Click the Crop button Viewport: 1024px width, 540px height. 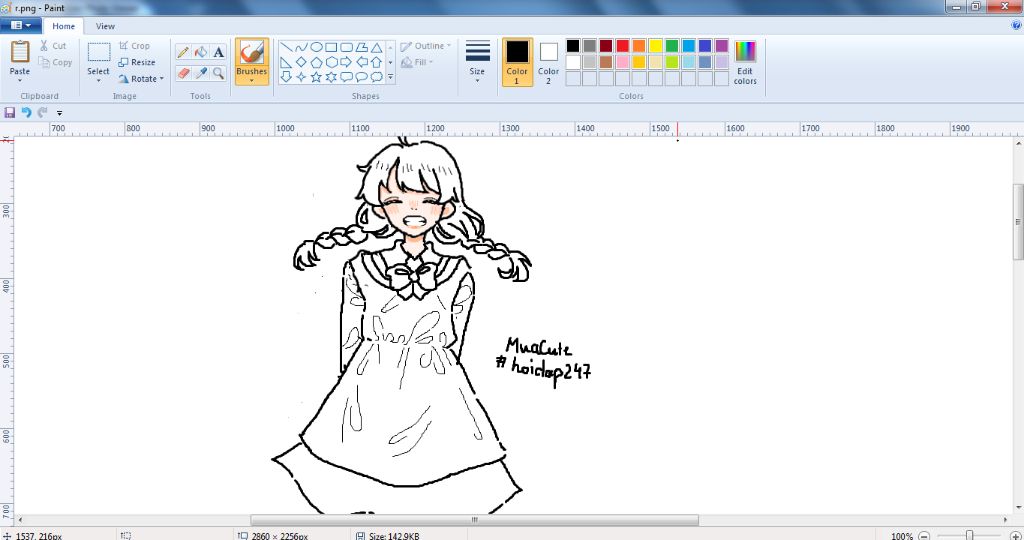[135, 46]
